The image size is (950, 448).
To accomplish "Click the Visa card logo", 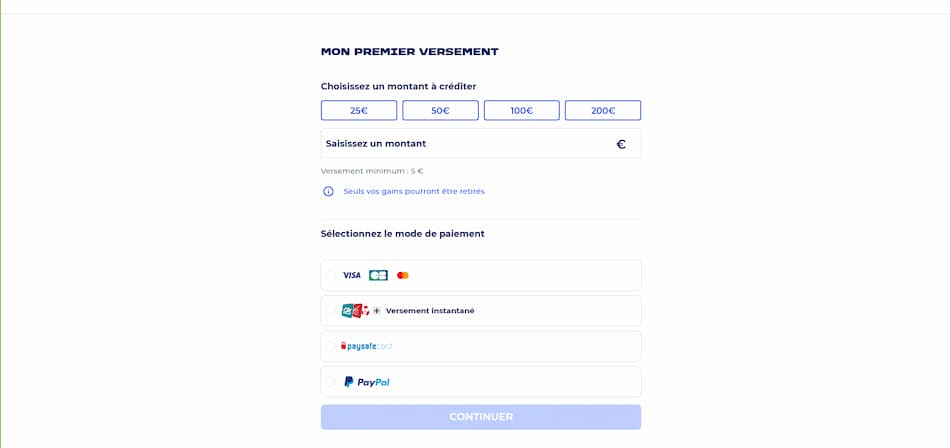I will (x=351, y=275).
